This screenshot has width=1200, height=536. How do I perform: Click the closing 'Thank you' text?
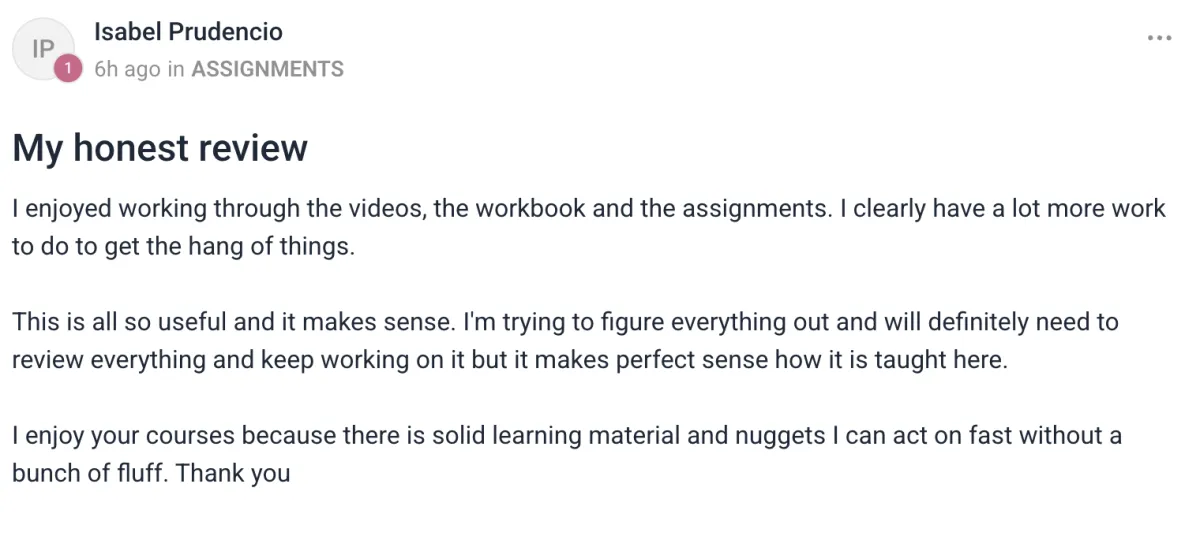tap(233, 473)
